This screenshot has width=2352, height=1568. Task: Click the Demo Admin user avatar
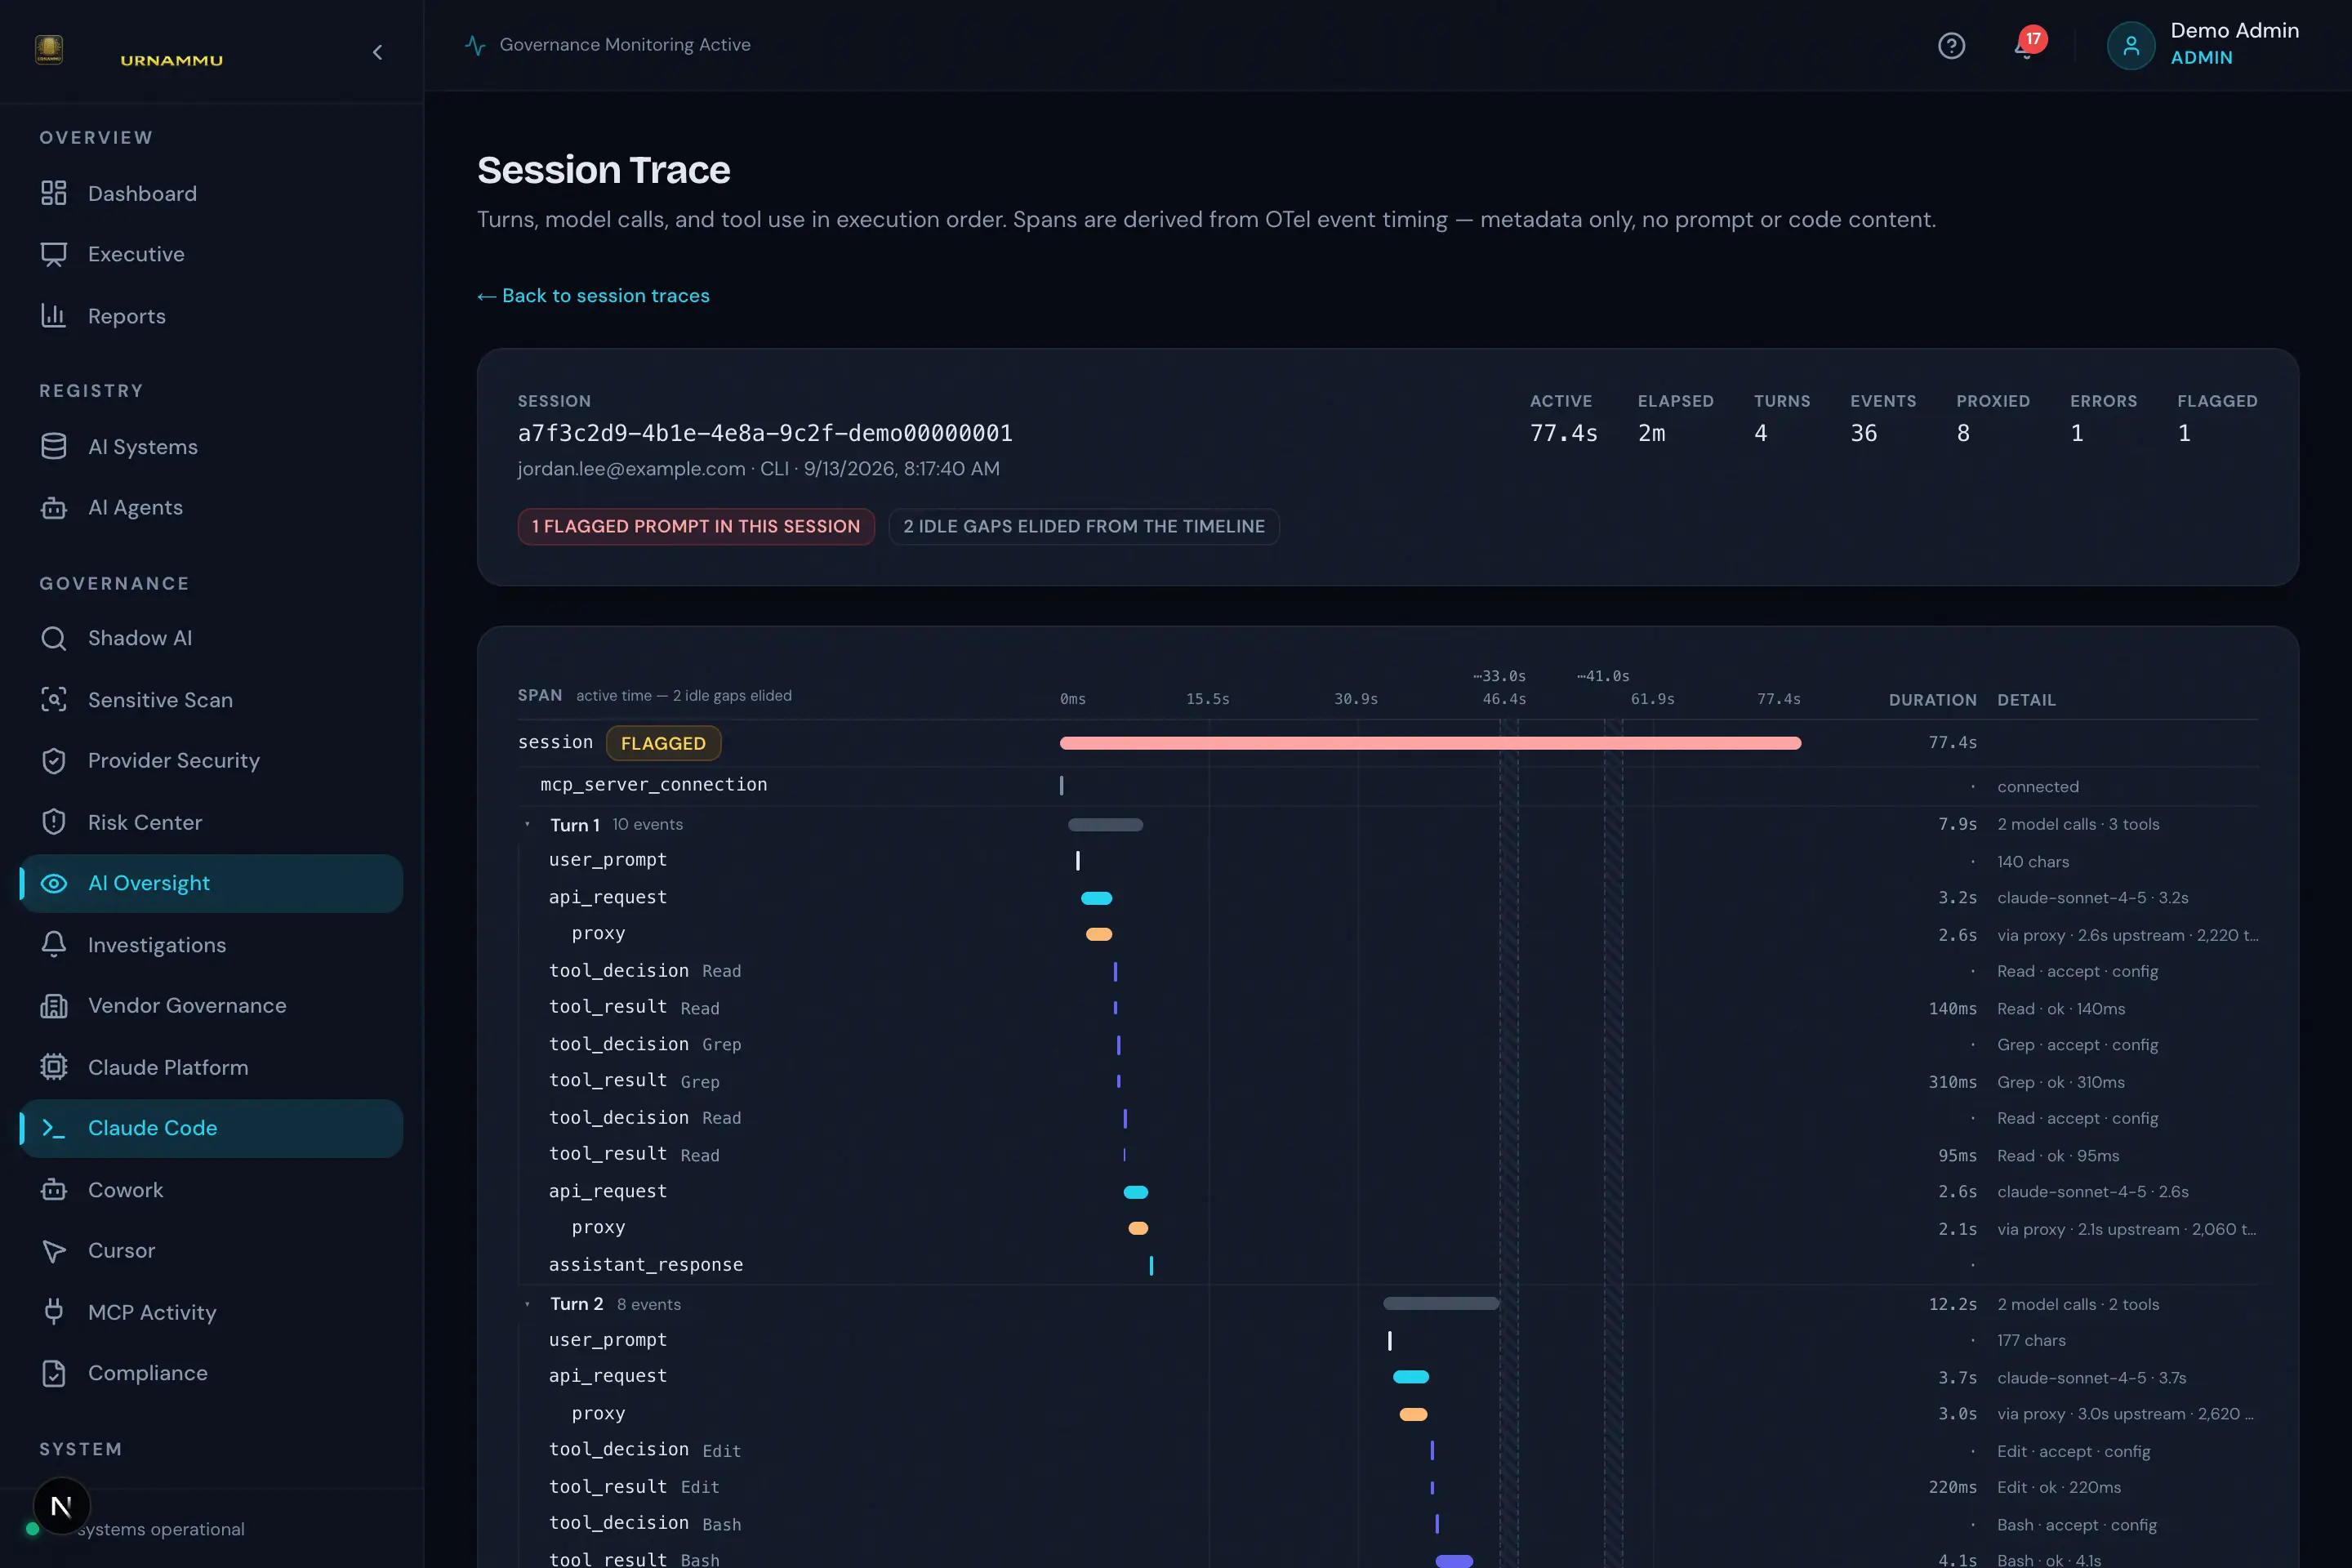point(2130,46)
